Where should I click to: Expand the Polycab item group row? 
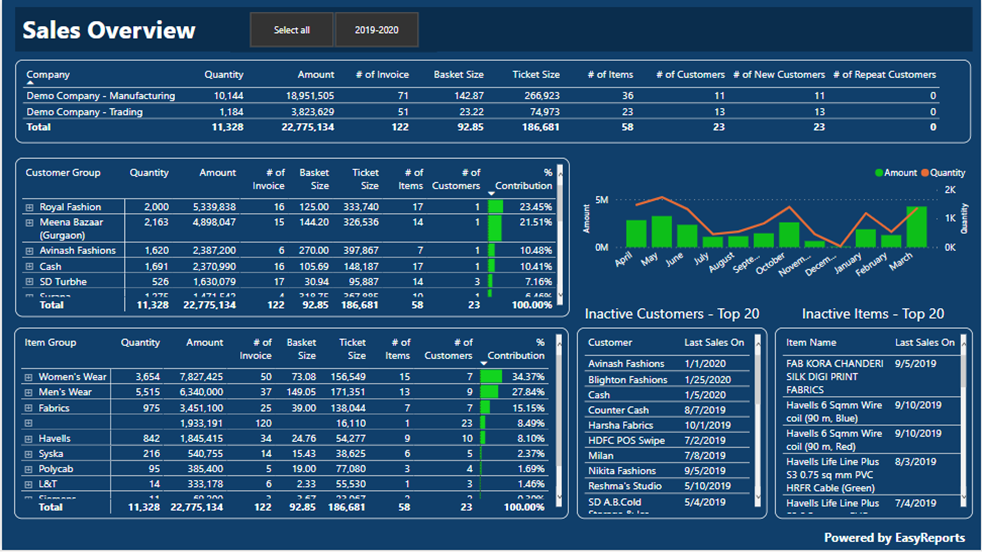(28, 469)
